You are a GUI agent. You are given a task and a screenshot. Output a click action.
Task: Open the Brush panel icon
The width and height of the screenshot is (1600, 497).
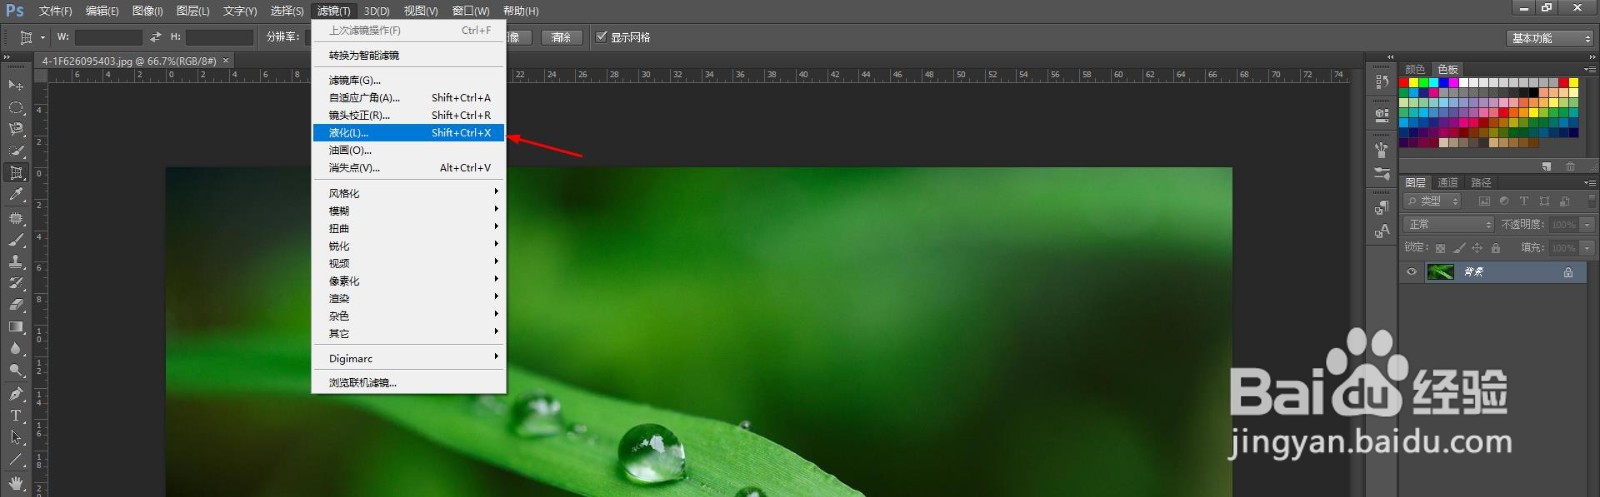pyautogui.click(x=1381, y=150)
